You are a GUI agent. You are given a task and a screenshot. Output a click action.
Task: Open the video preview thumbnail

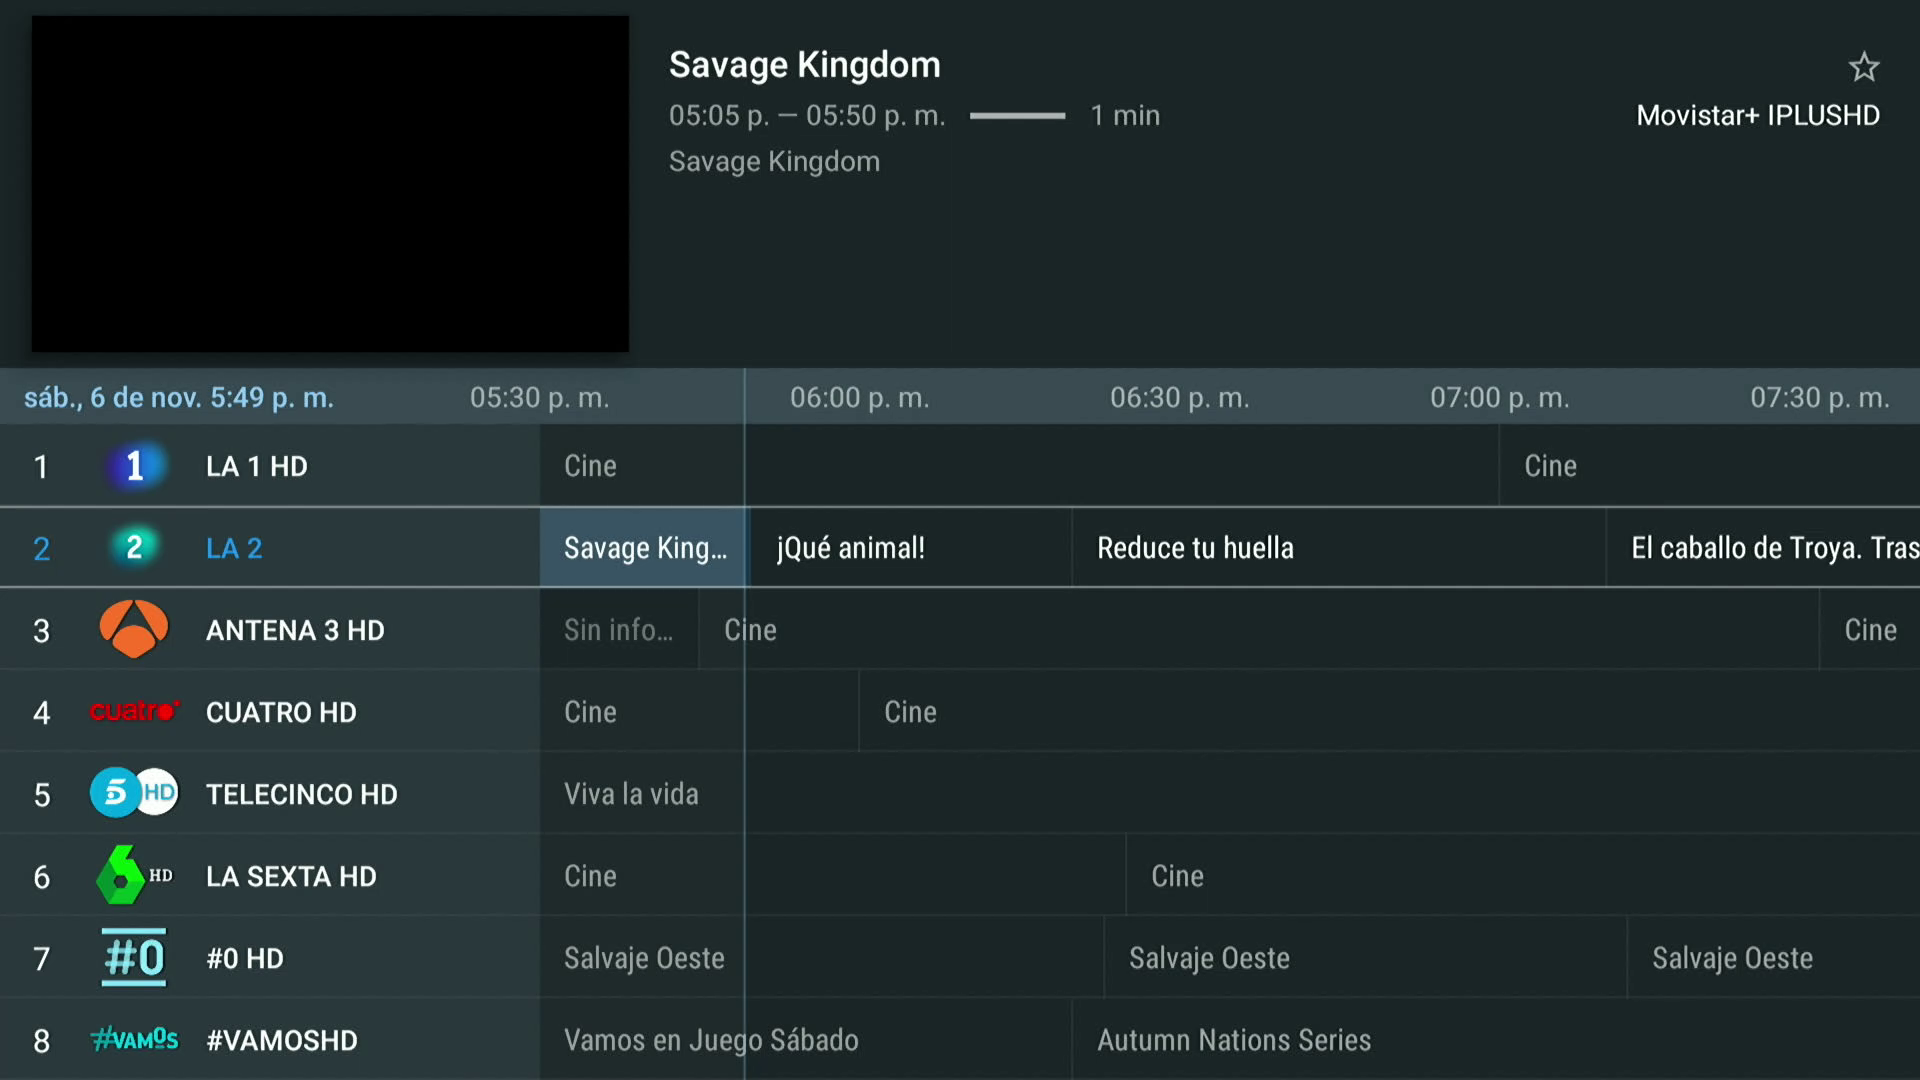tap(330, 184)
